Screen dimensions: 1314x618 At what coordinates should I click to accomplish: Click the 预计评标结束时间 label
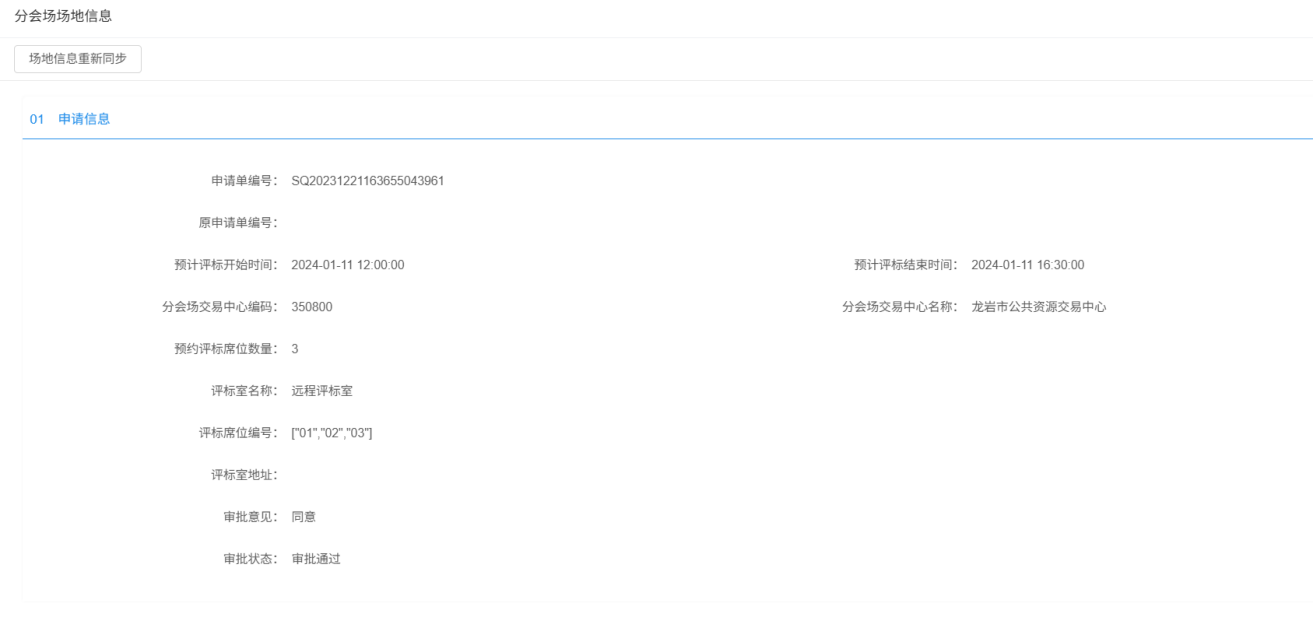point(906,265)
